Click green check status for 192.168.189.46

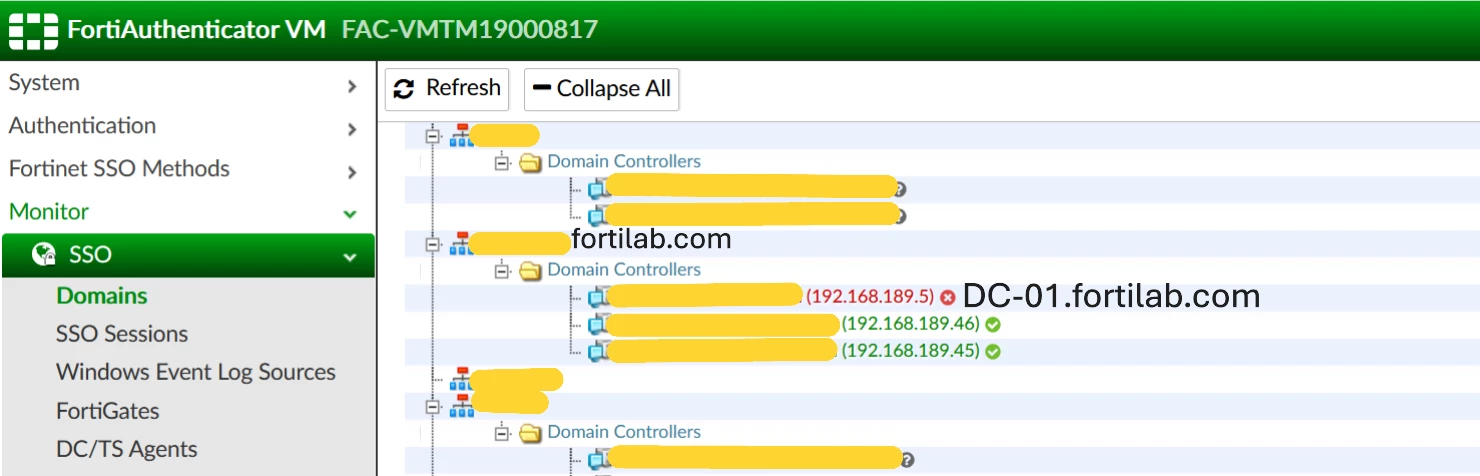993,324
